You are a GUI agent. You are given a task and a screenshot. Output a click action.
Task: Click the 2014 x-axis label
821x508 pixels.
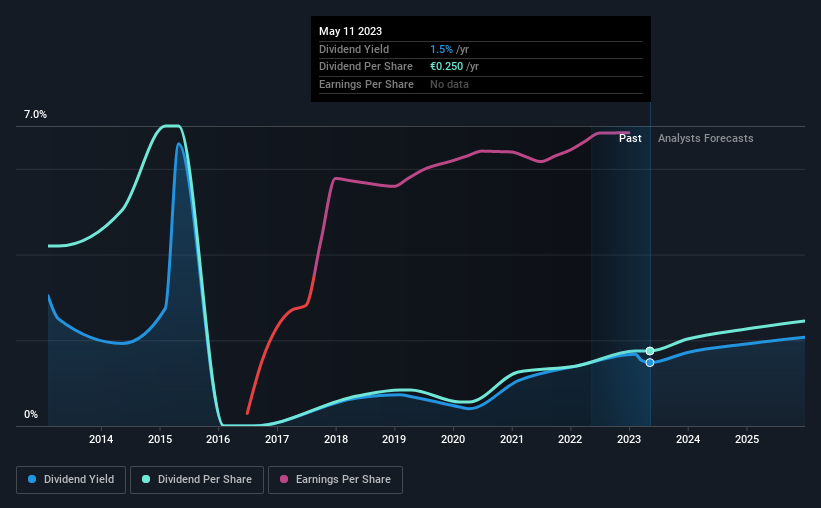(x=101, y=439)
